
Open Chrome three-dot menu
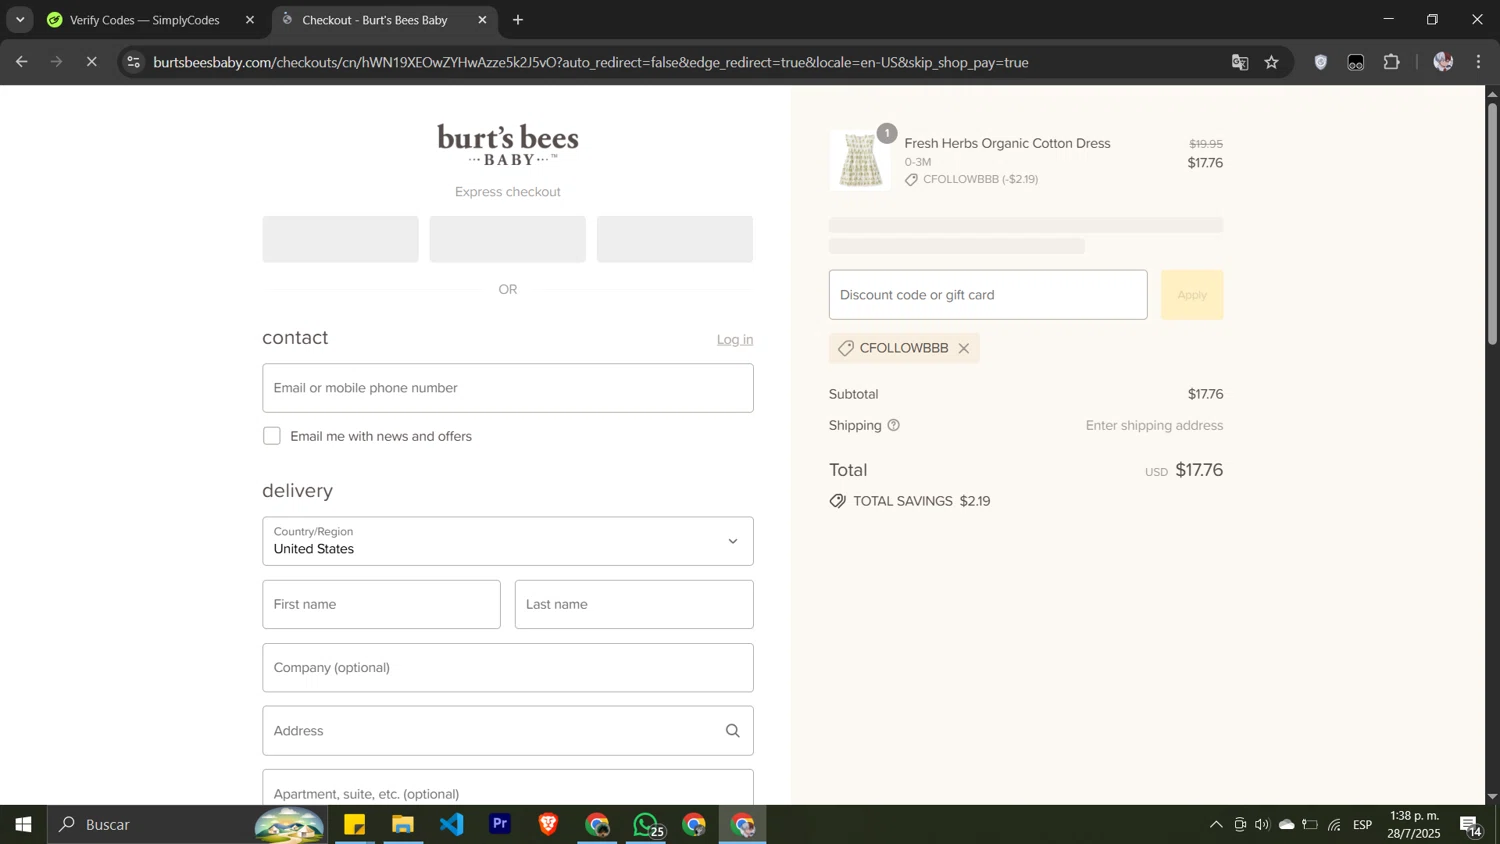(1479, 62)
